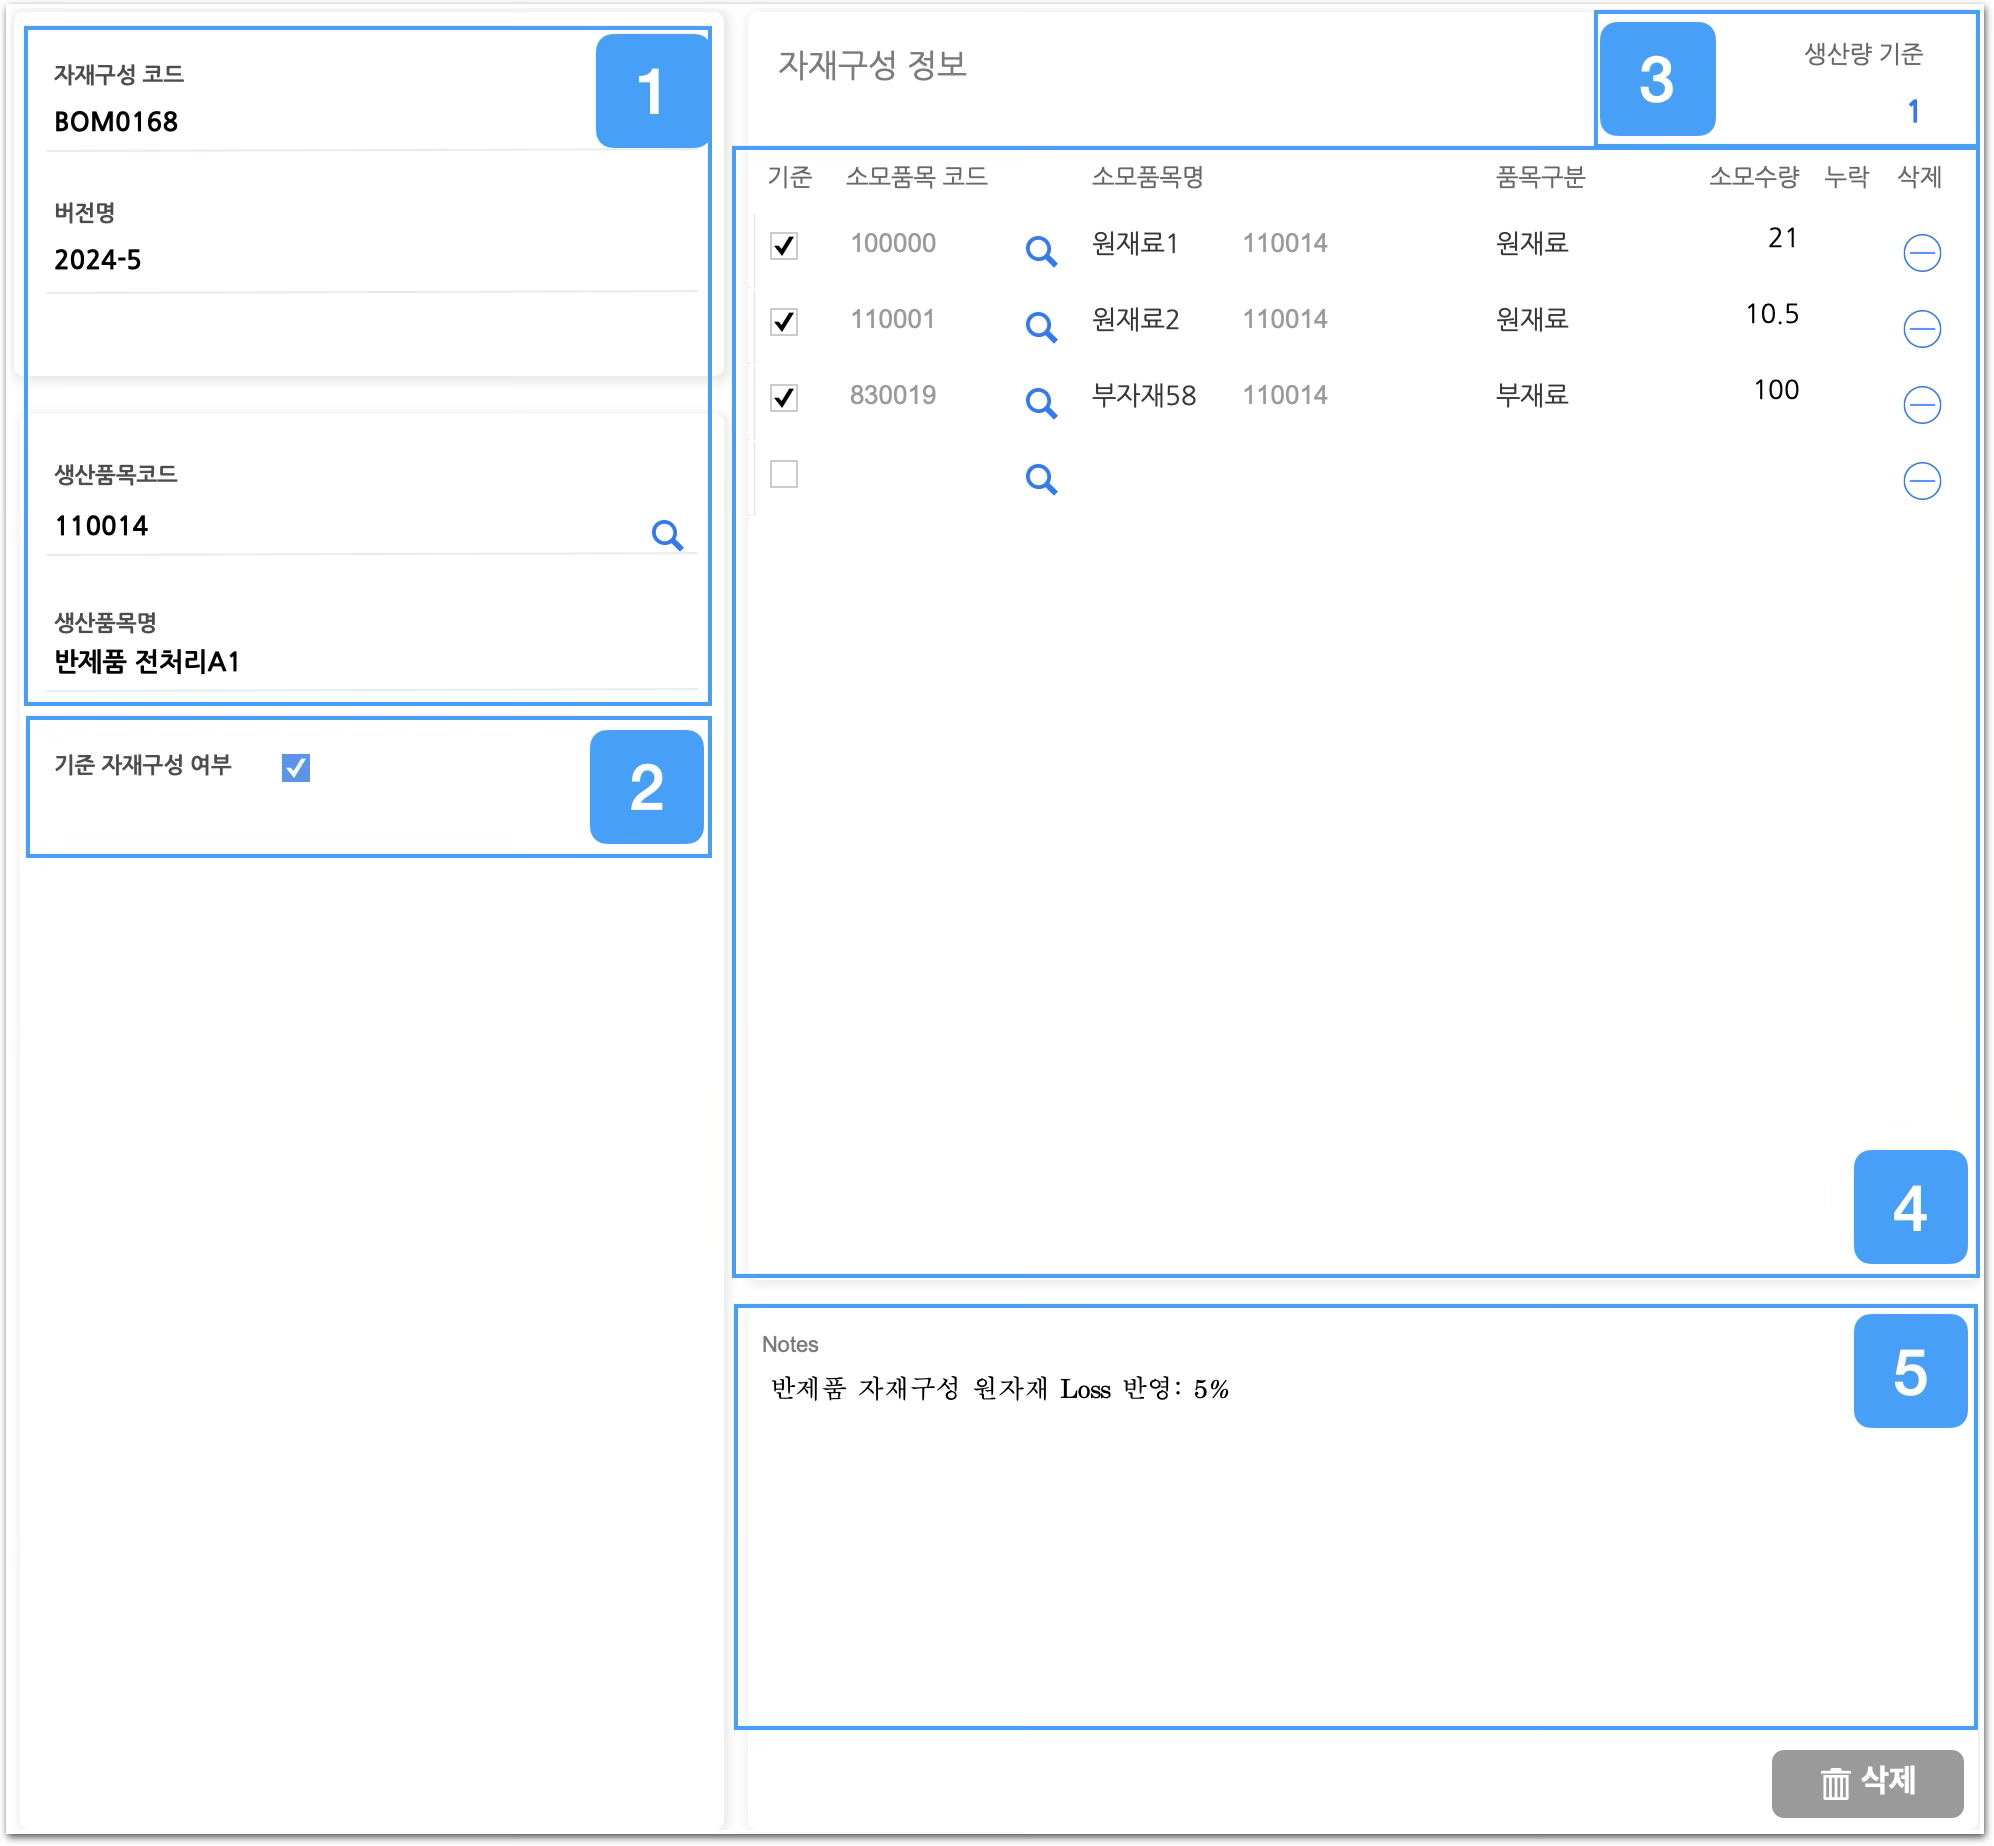Click search icon in empty bottom row
This screenshot has width=1994, height=1846.
1041,479
